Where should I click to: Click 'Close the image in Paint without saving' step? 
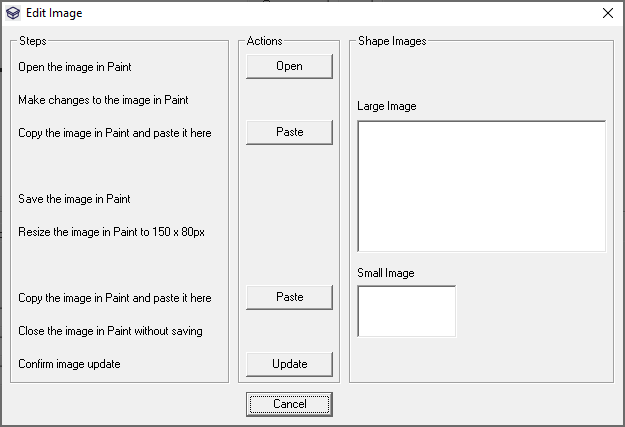[x=110, y=331]
